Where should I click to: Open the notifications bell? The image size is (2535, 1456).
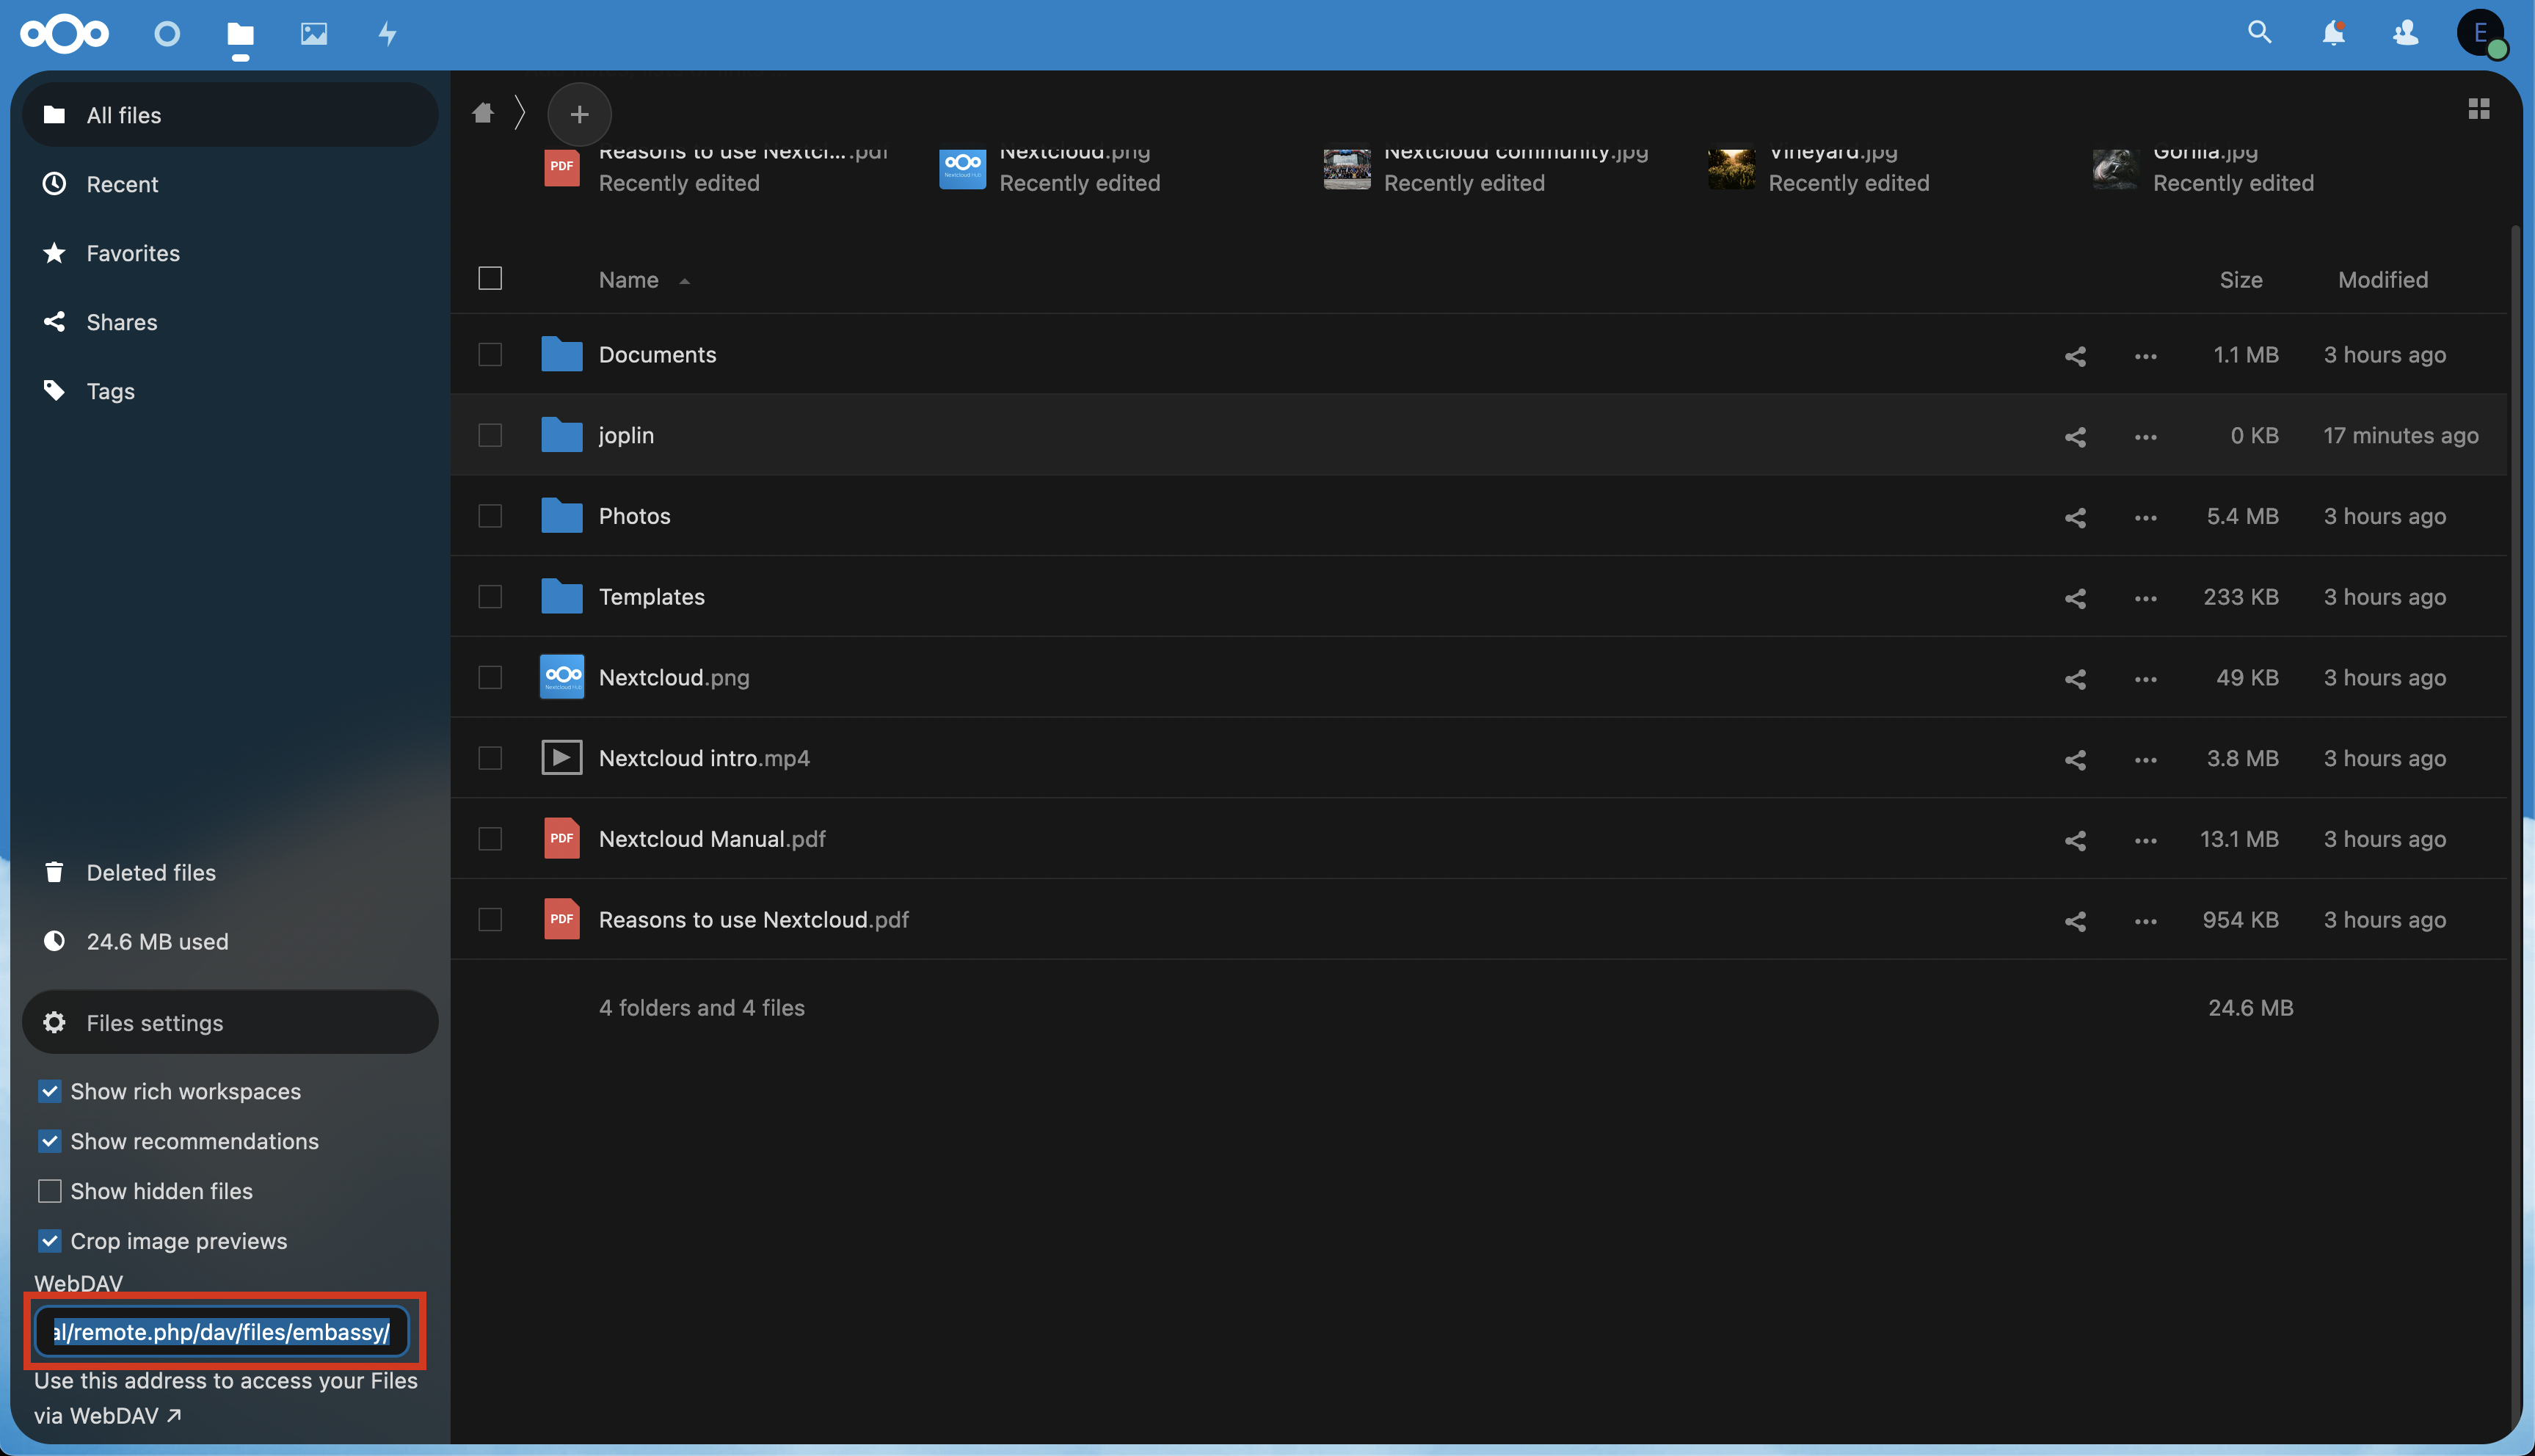(x=2332, y=32)
